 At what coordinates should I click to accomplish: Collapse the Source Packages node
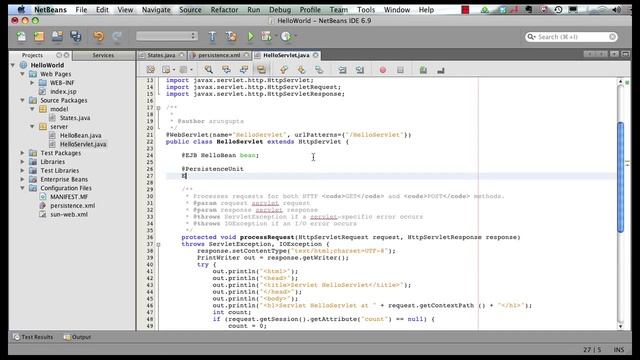point(22,100)
